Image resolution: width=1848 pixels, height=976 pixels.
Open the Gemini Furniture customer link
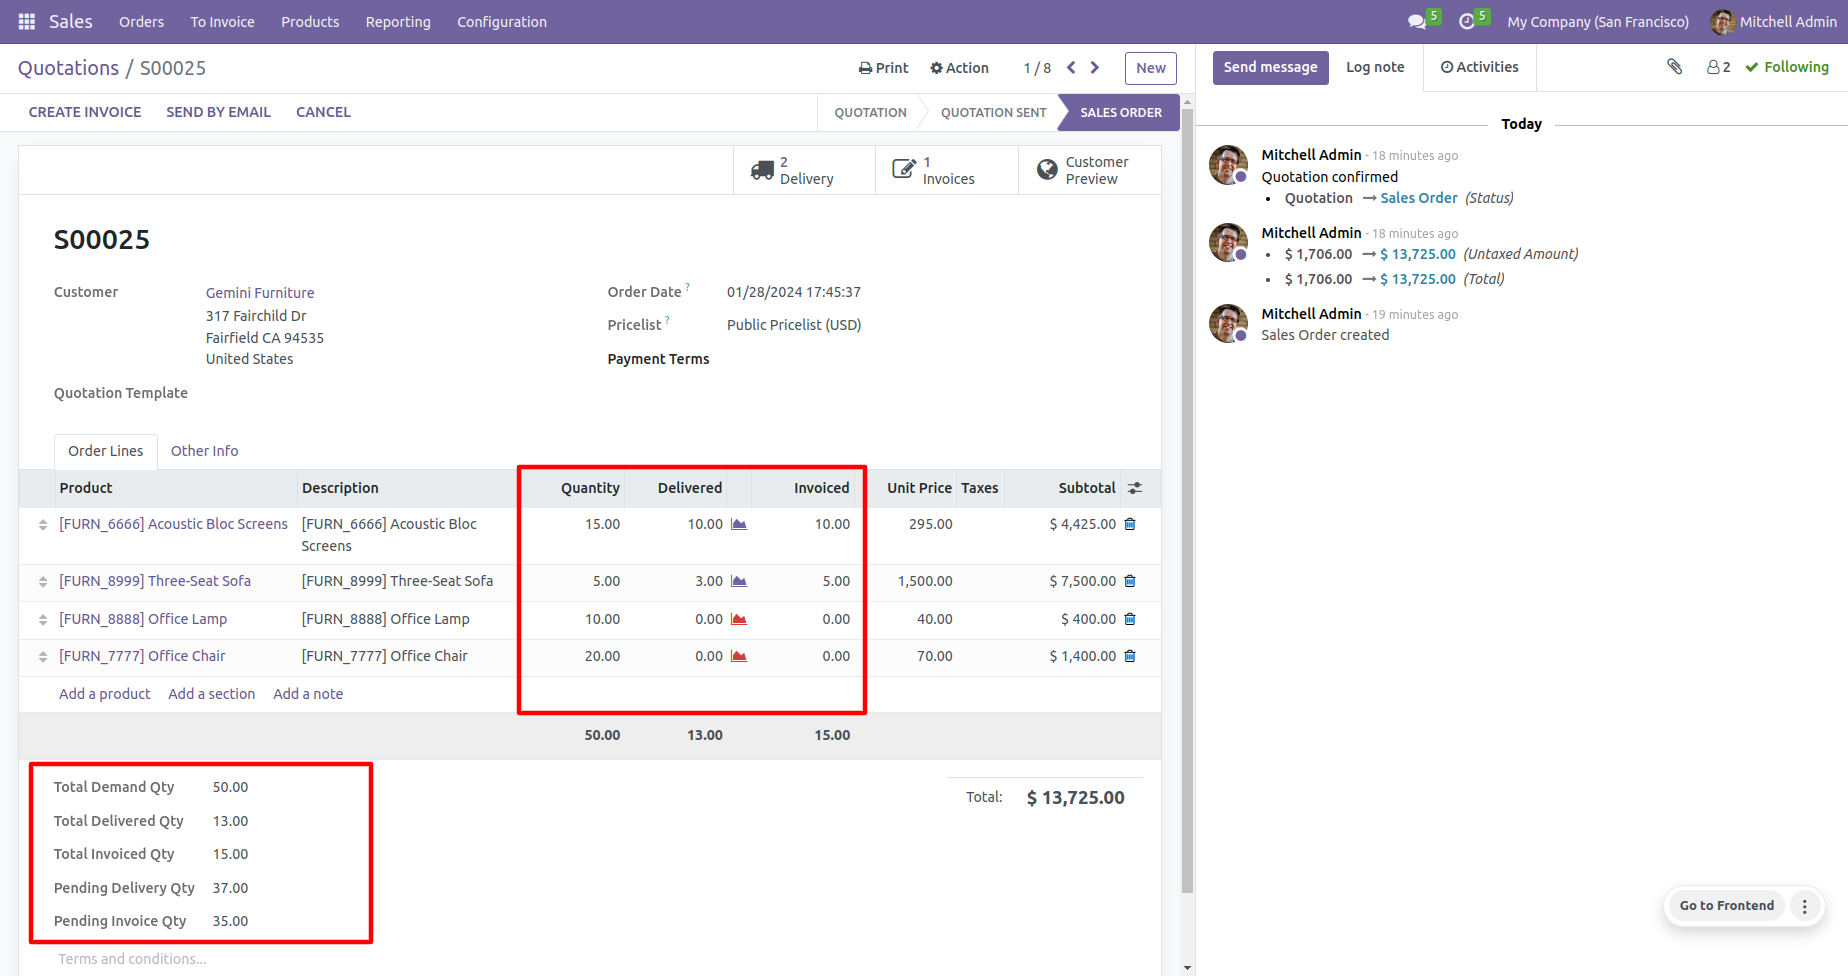tap(260, 293)
